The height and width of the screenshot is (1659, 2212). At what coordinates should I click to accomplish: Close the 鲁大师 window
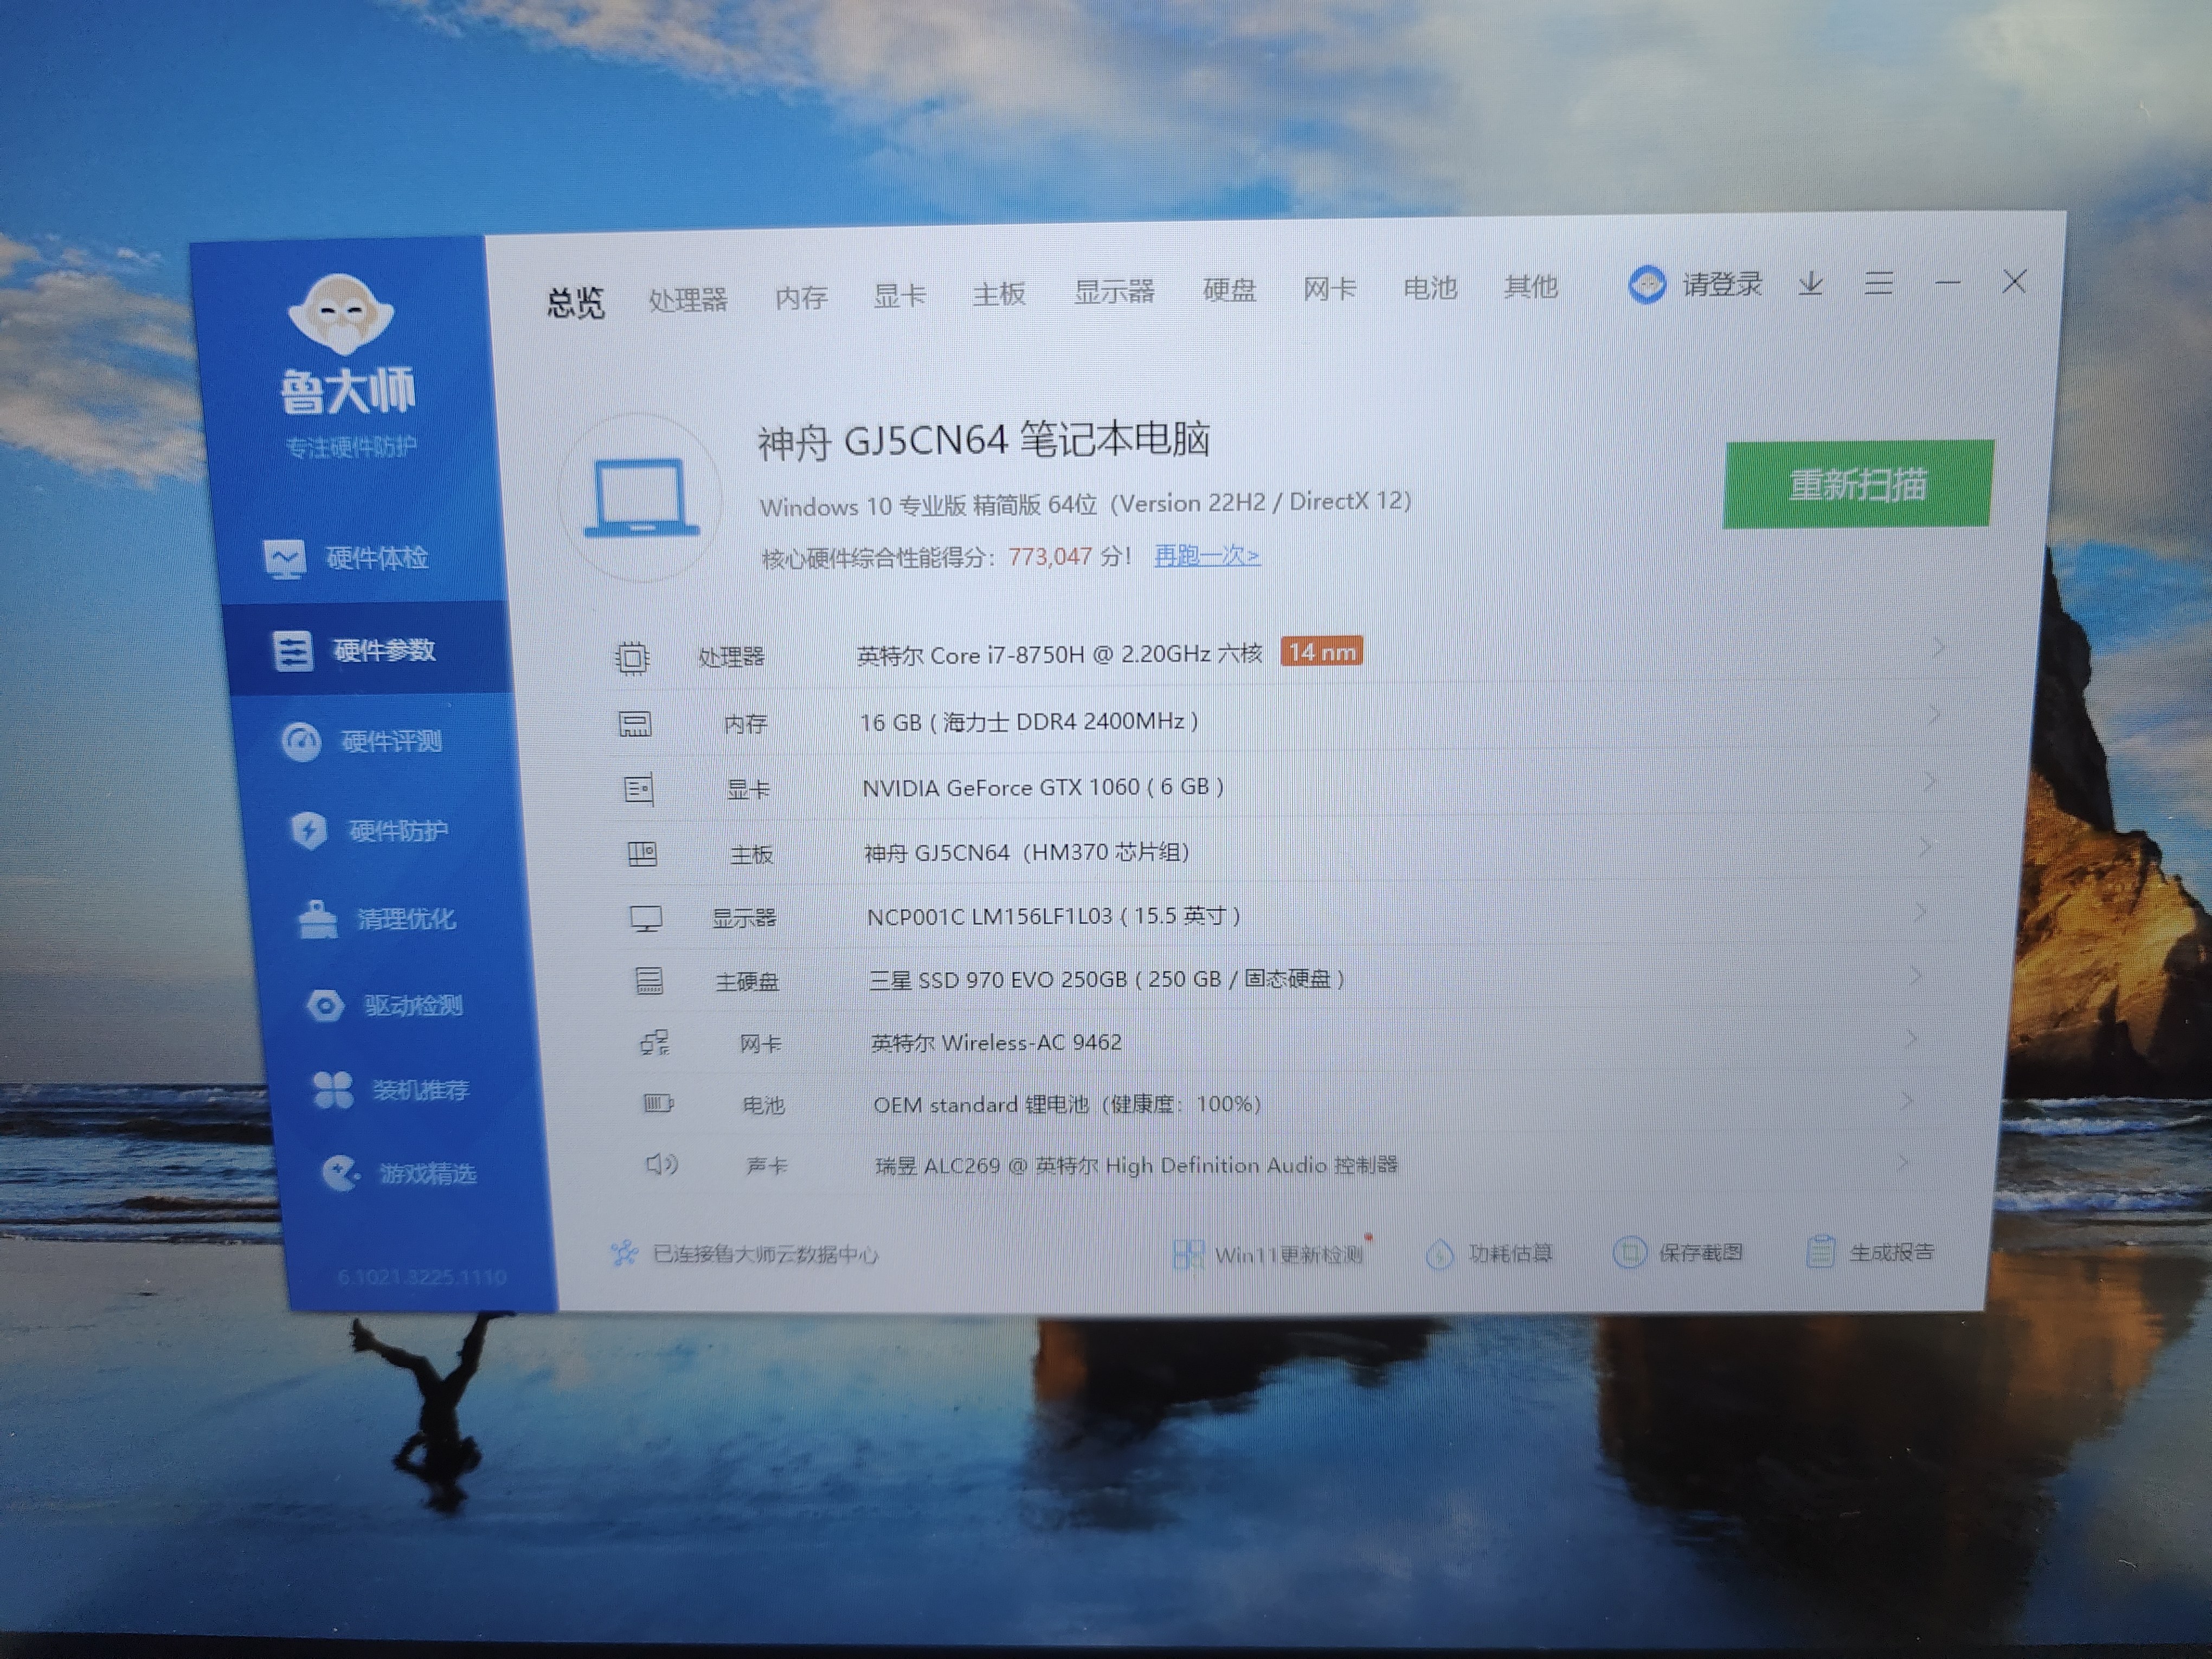pyautogui.click(x=2014, y=282)
